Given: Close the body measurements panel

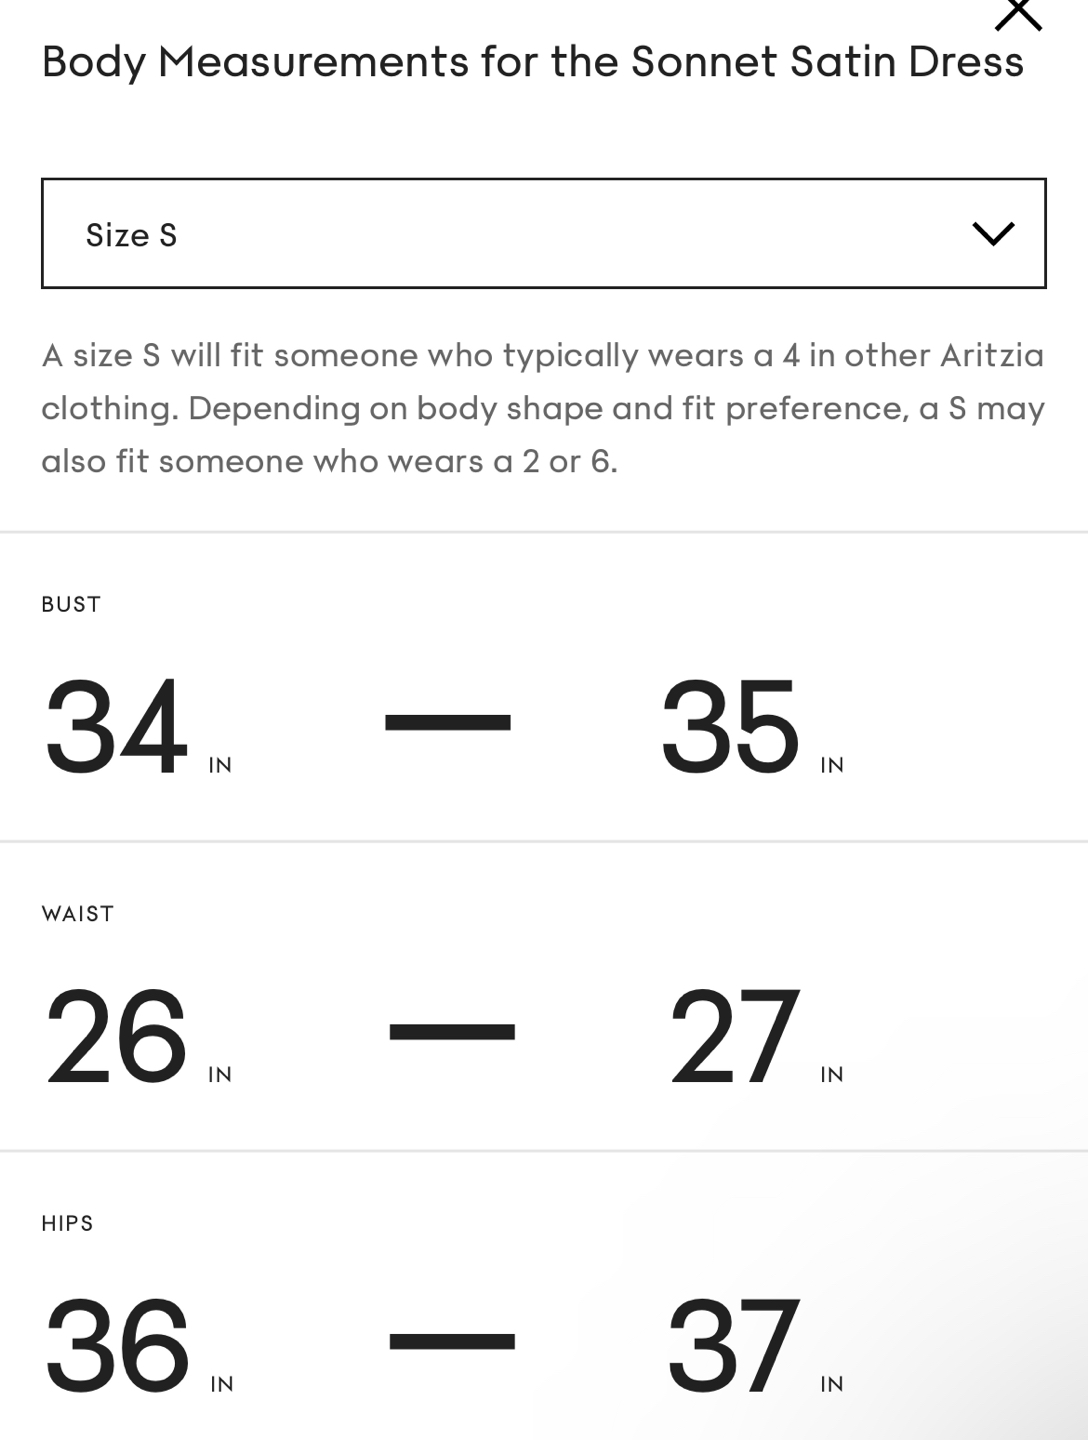Looking at the screenshot, I should (x=1018, y=14).
